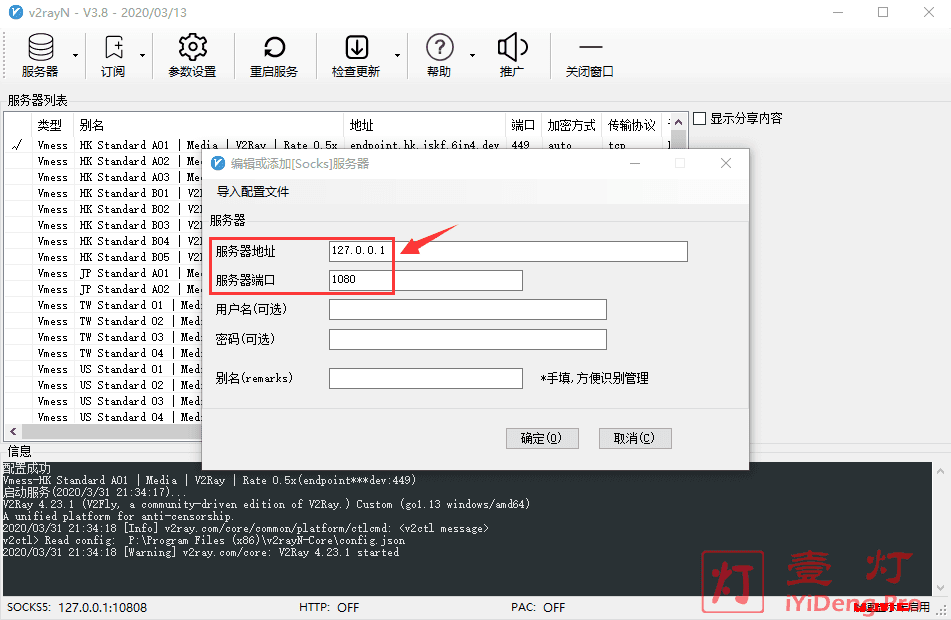
Task: Focus the 用户名(可选) input field
Action: [x=468, y=309]
